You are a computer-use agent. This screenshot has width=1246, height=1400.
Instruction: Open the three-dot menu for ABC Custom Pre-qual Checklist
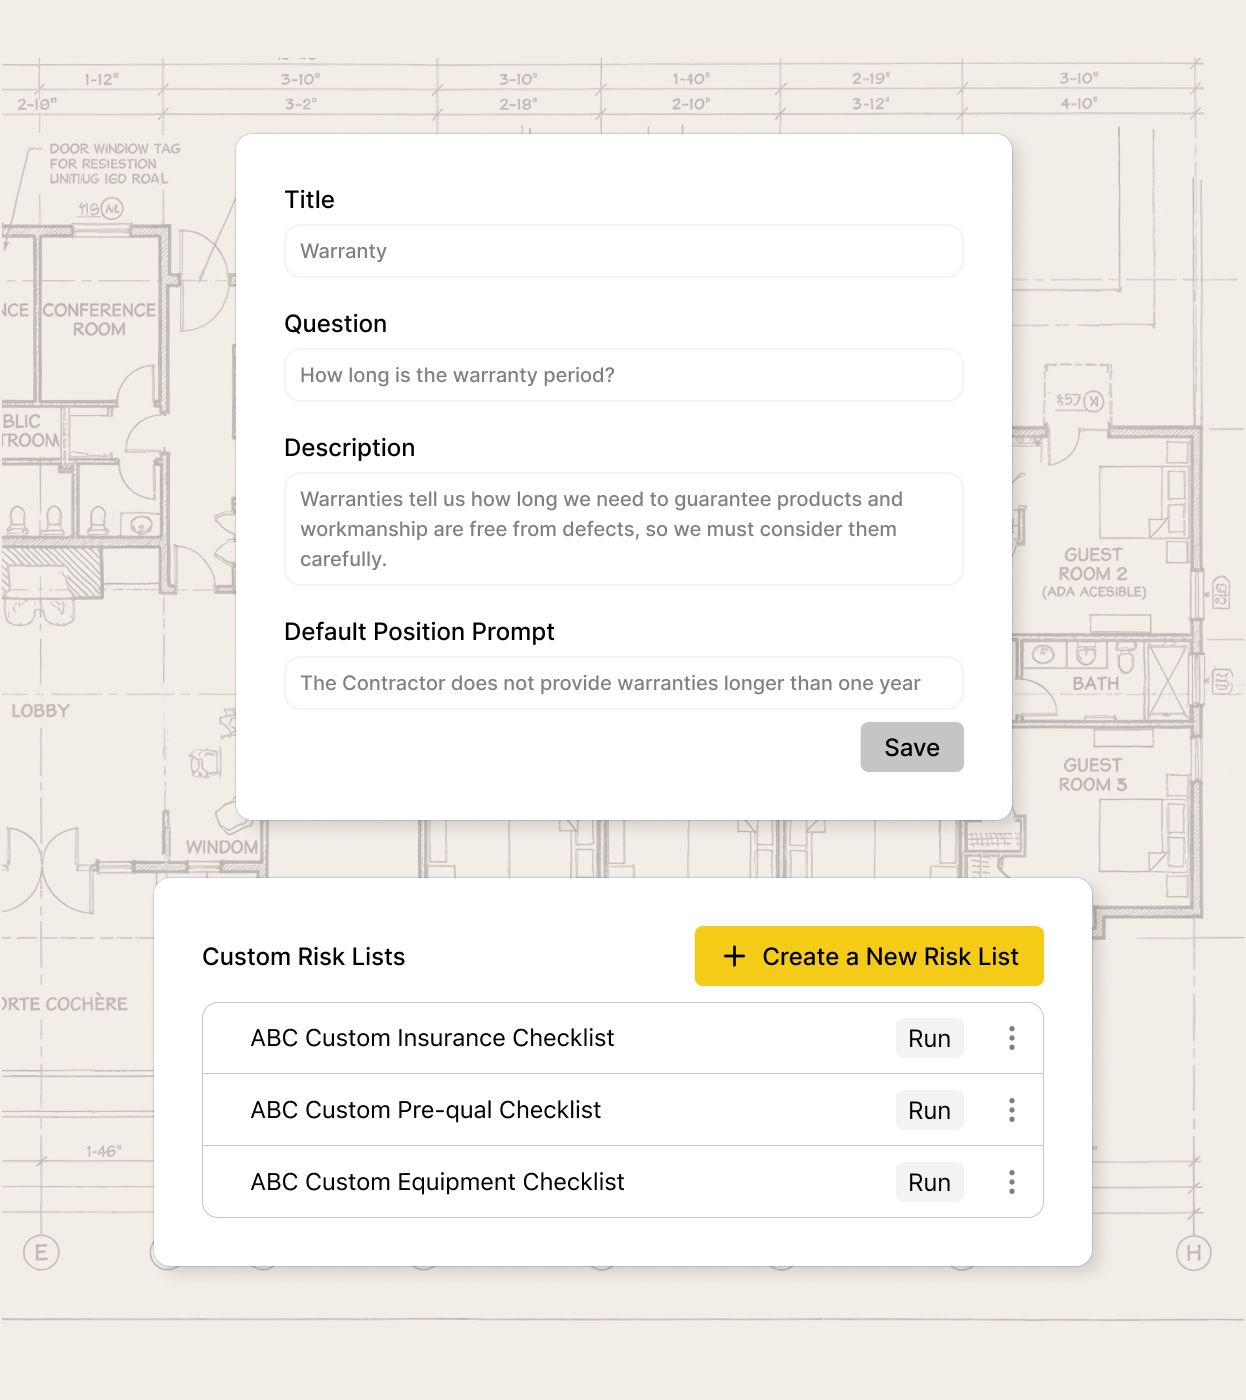click(1012, 1110)
